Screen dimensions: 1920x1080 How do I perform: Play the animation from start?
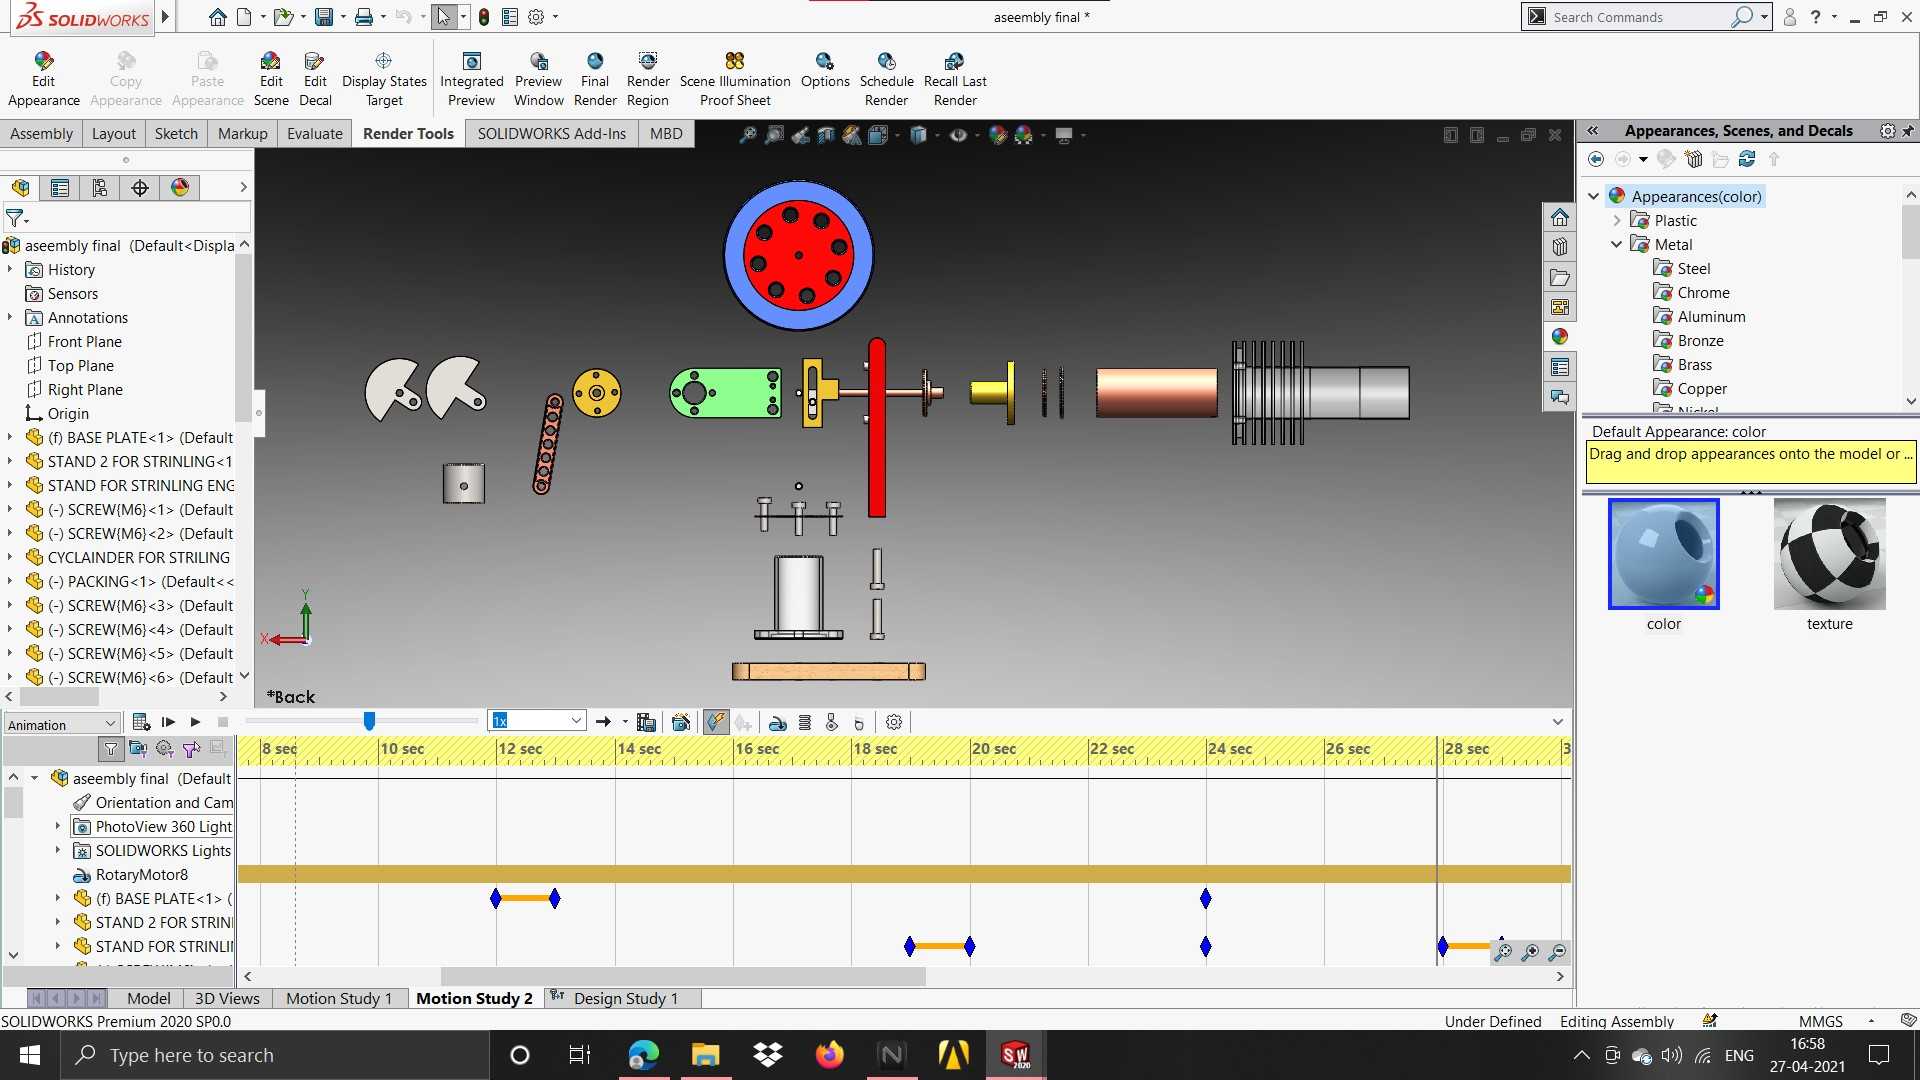pos(168,722)
